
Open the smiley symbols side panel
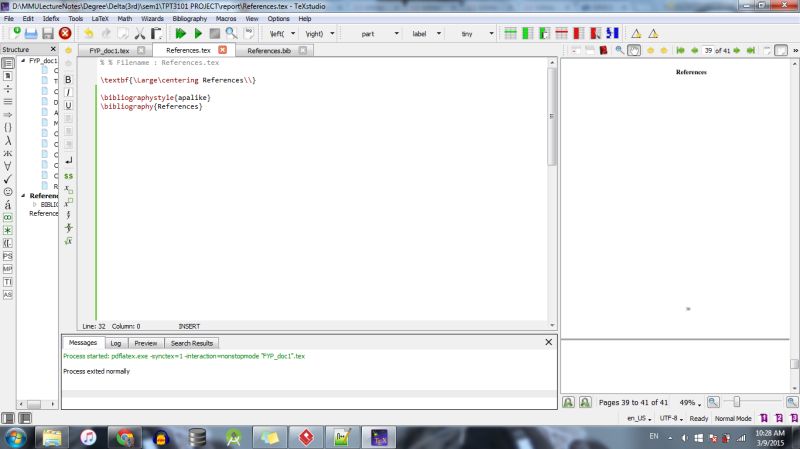[x=8, y=192]
